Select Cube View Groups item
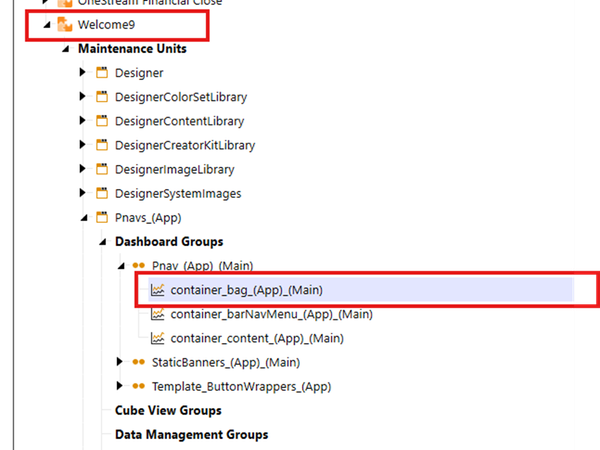 pyautogui.click(x=168, y=410)
